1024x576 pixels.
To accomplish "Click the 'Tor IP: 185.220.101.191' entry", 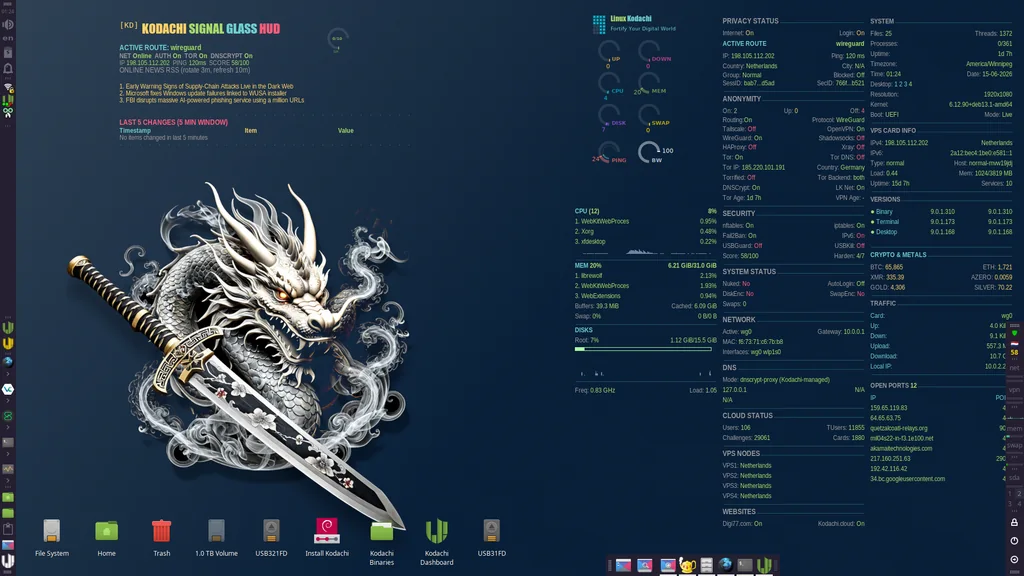I will pyautogui.click(x=754, y=168).
